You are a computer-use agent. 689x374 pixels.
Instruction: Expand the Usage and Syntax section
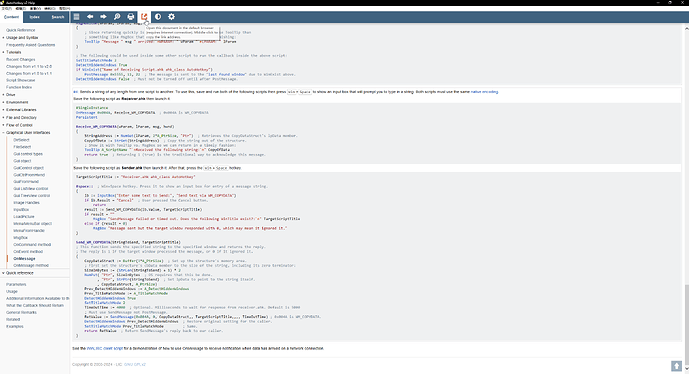coord(22,38)
